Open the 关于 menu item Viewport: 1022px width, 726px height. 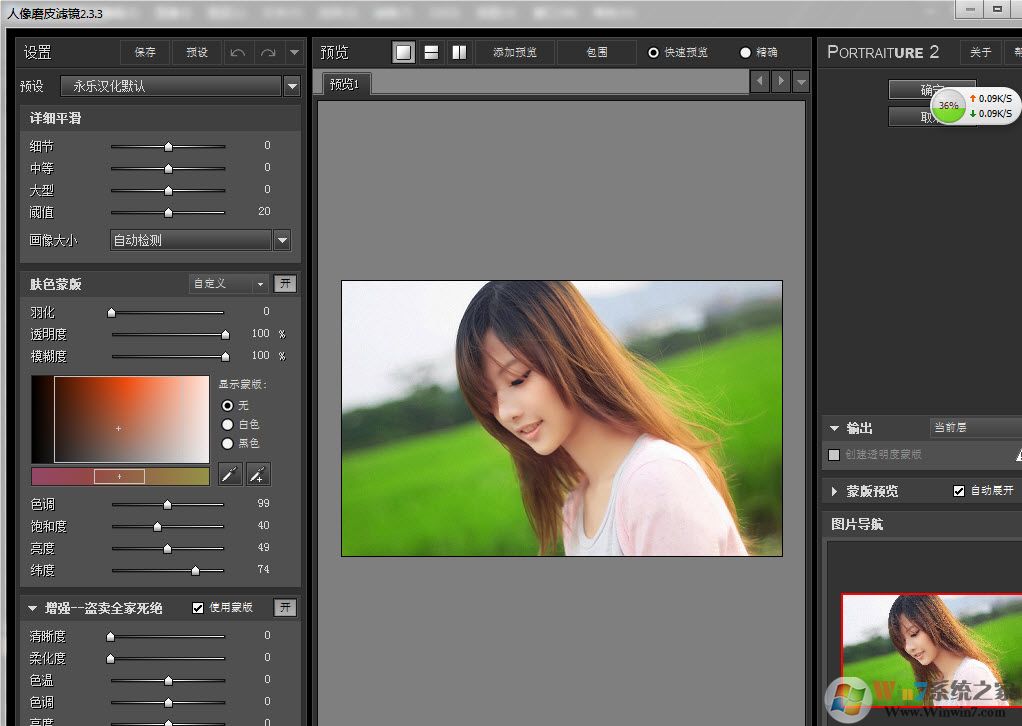coord(981,52)
